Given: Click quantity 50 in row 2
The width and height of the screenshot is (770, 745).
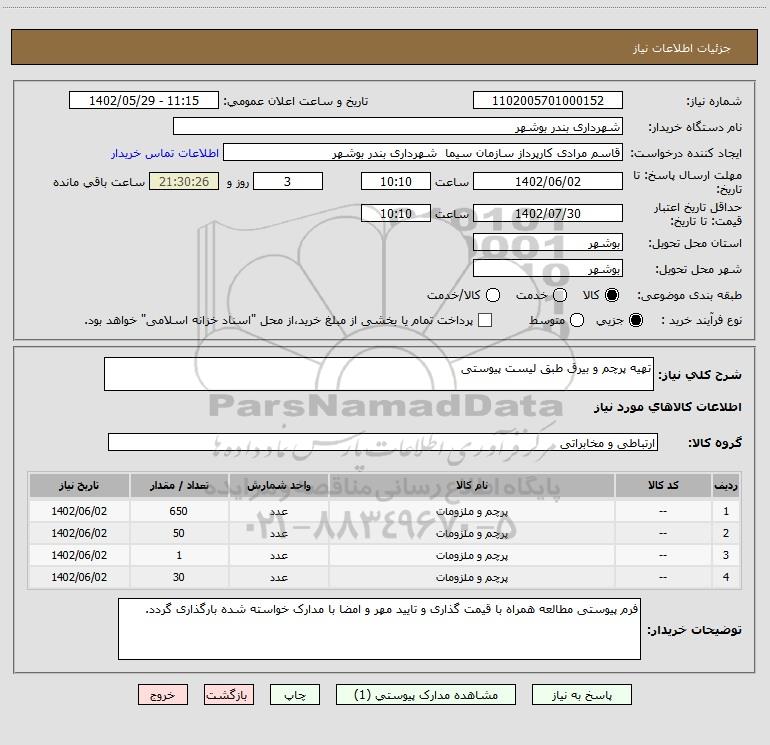Looking at the screenshot, I should click(x=179, y=533).
